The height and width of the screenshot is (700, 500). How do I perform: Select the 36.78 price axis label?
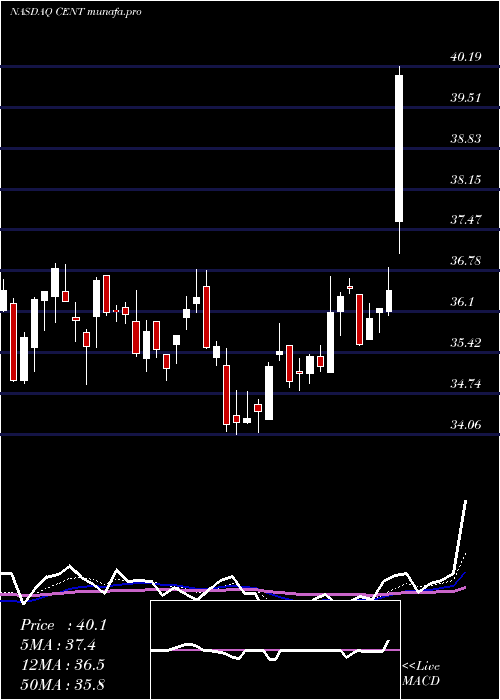466,261
